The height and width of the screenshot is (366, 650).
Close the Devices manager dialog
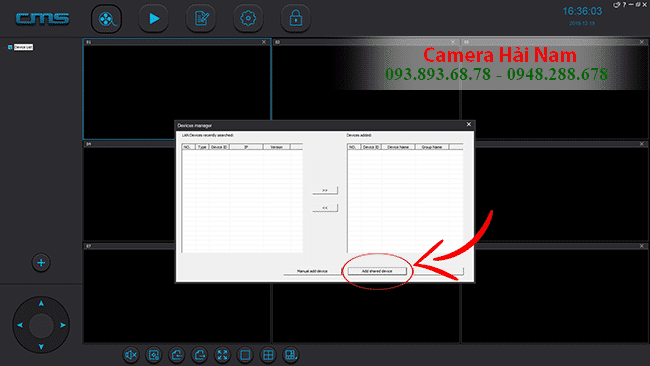tap(469, 124)
